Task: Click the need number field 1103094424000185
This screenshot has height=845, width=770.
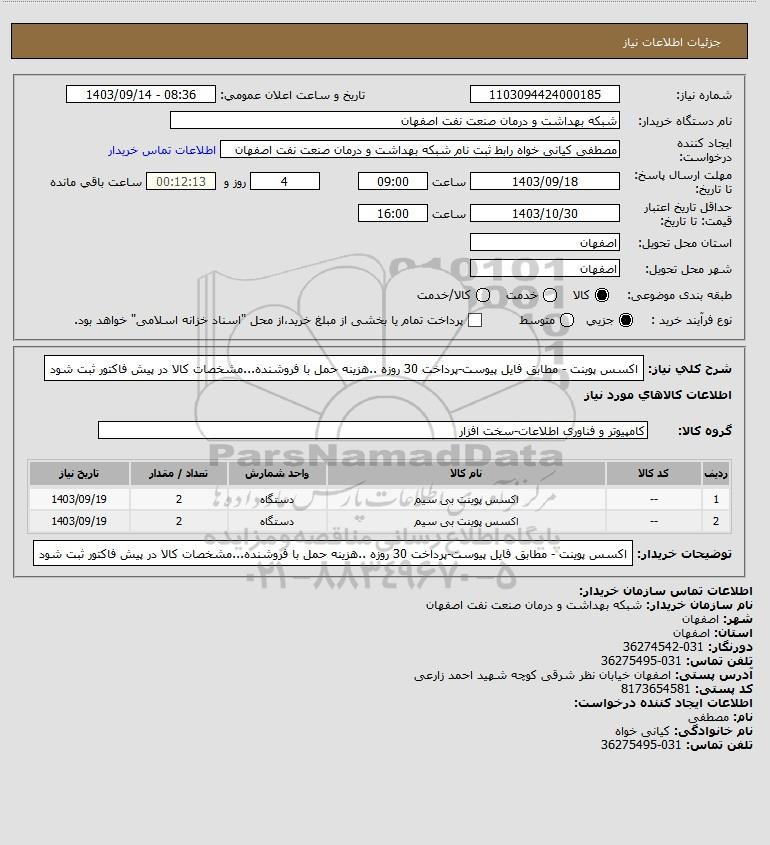Action: tap(545, 94)
